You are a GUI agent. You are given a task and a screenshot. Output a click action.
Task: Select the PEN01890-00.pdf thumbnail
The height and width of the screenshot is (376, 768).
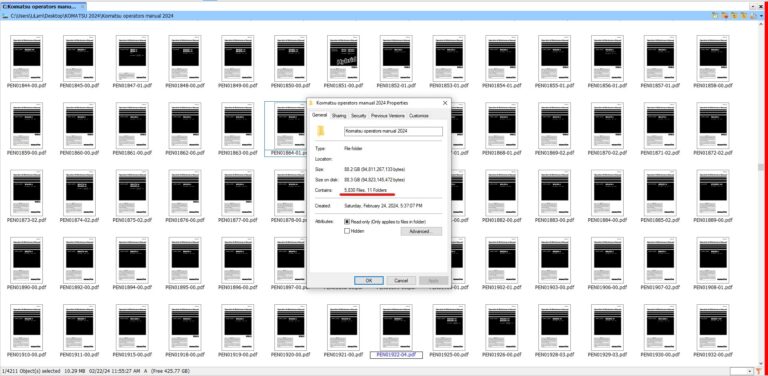click(x=26, y=261)
